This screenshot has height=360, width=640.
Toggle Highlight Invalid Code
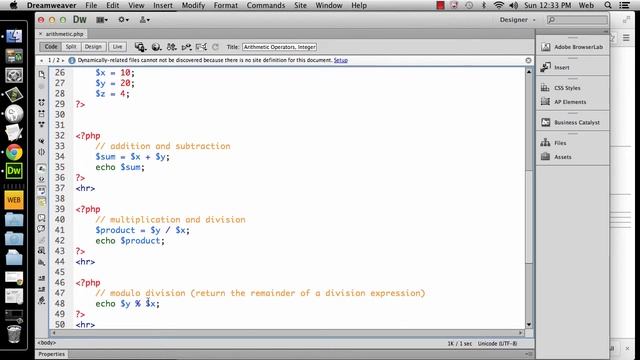[42, 179]
